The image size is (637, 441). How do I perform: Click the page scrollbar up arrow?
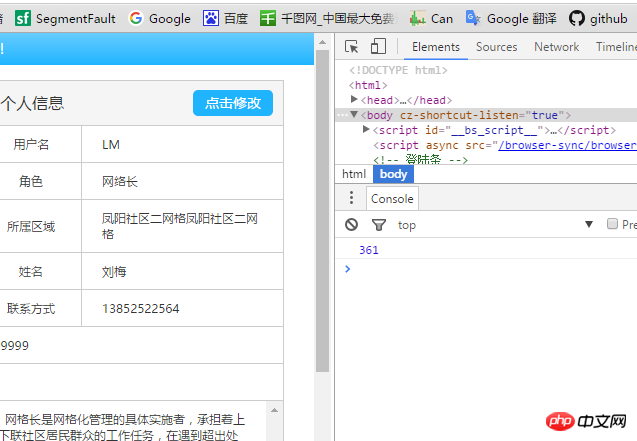322,42
